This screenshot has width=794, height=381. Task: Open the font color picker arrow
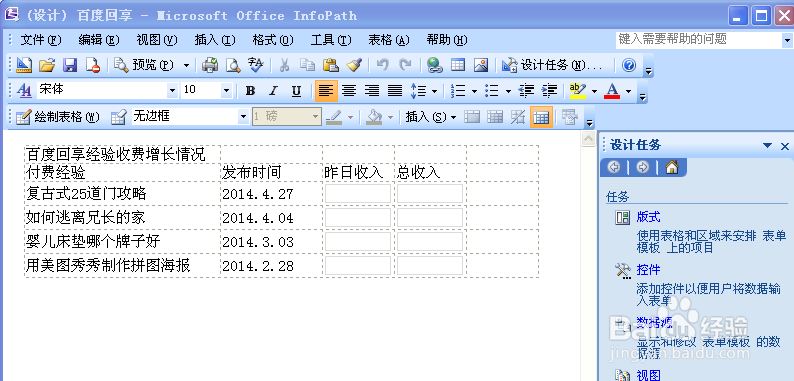point(628,91)
